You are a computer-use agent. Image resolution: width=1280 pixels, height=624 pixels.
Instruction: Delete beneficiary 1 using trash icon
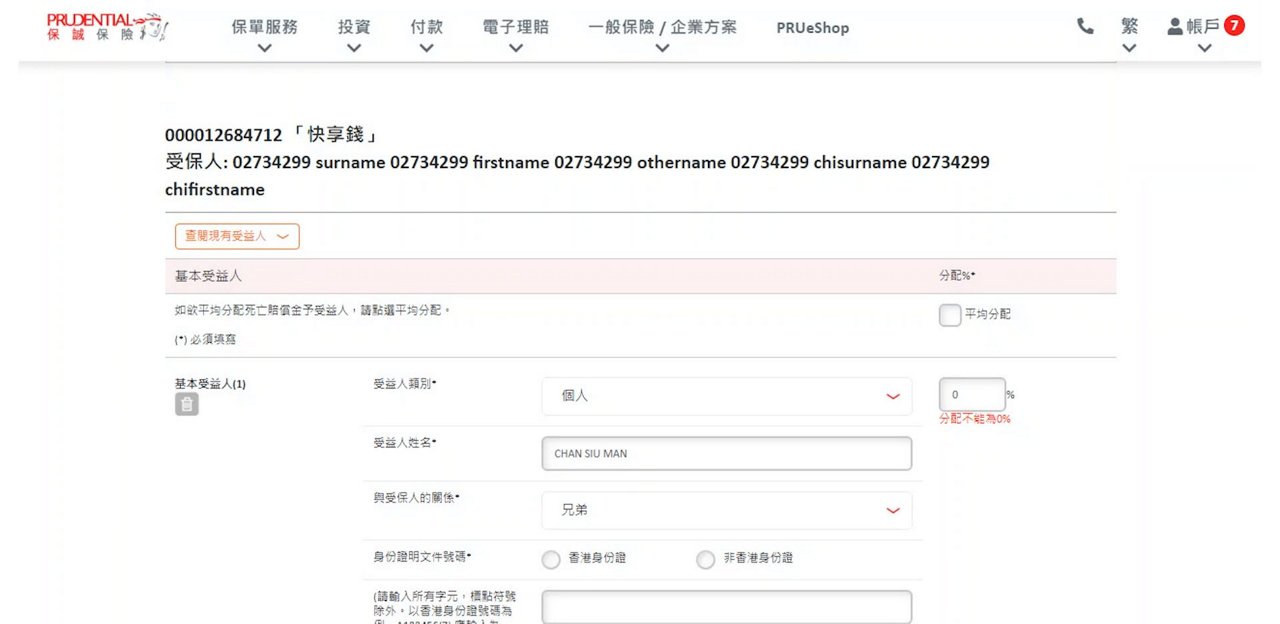(187, 404)
